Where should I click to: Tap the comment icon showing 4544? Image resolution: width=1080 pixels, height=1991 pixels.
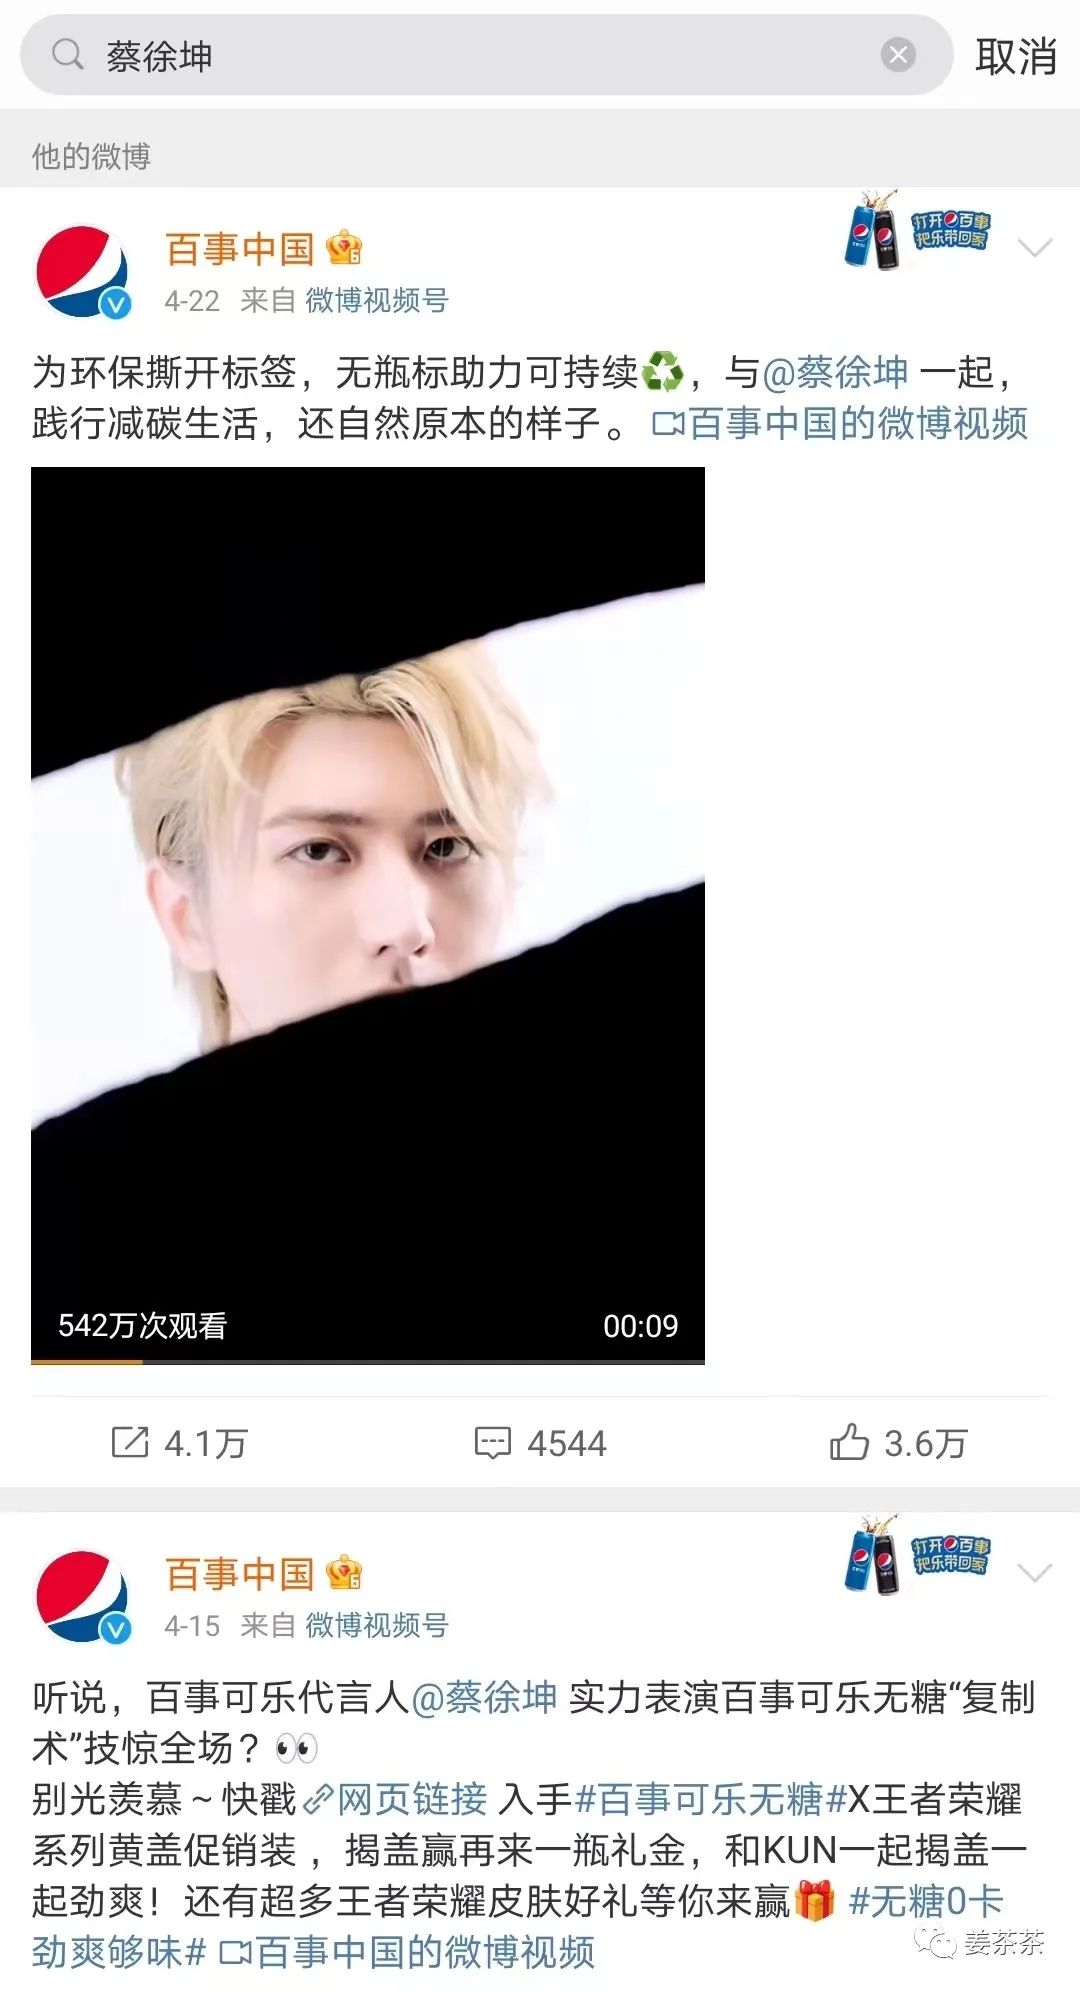click(492, 1443)
